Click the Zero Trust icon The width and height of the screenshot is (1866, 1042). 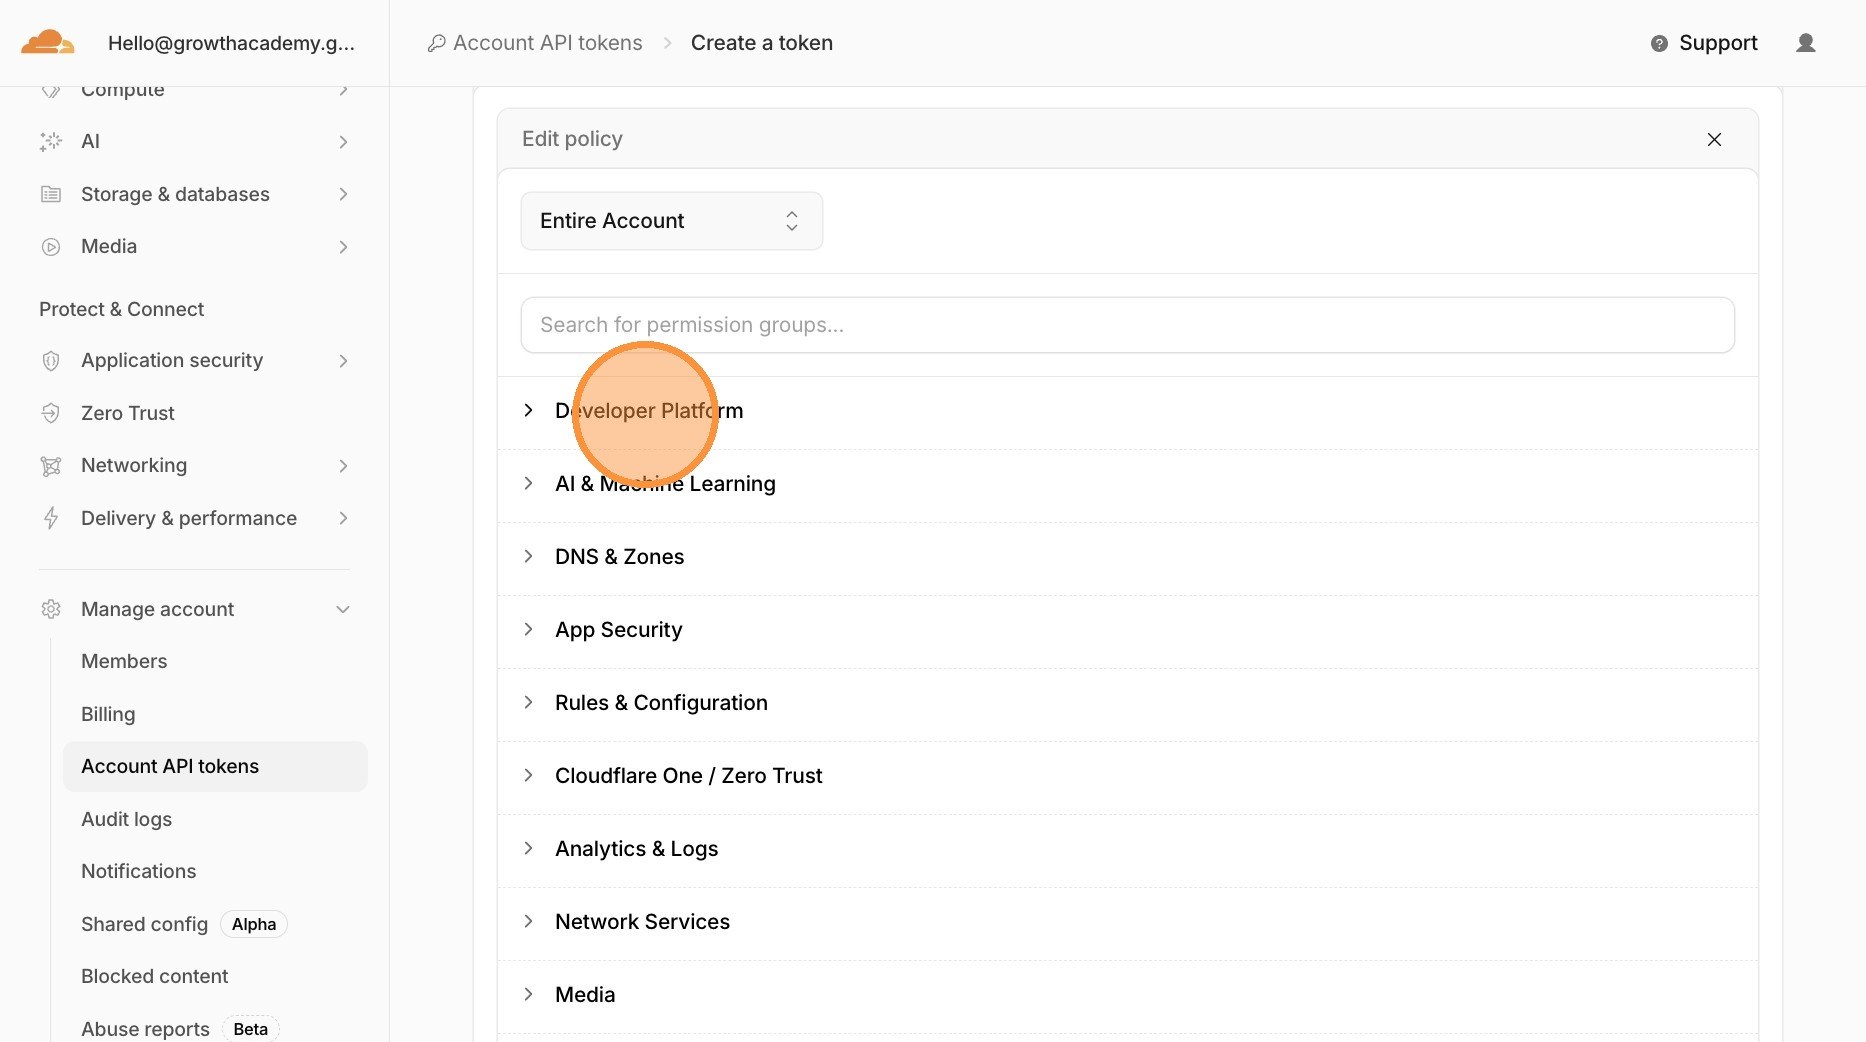pyautogui.click(x=51, y=413)
